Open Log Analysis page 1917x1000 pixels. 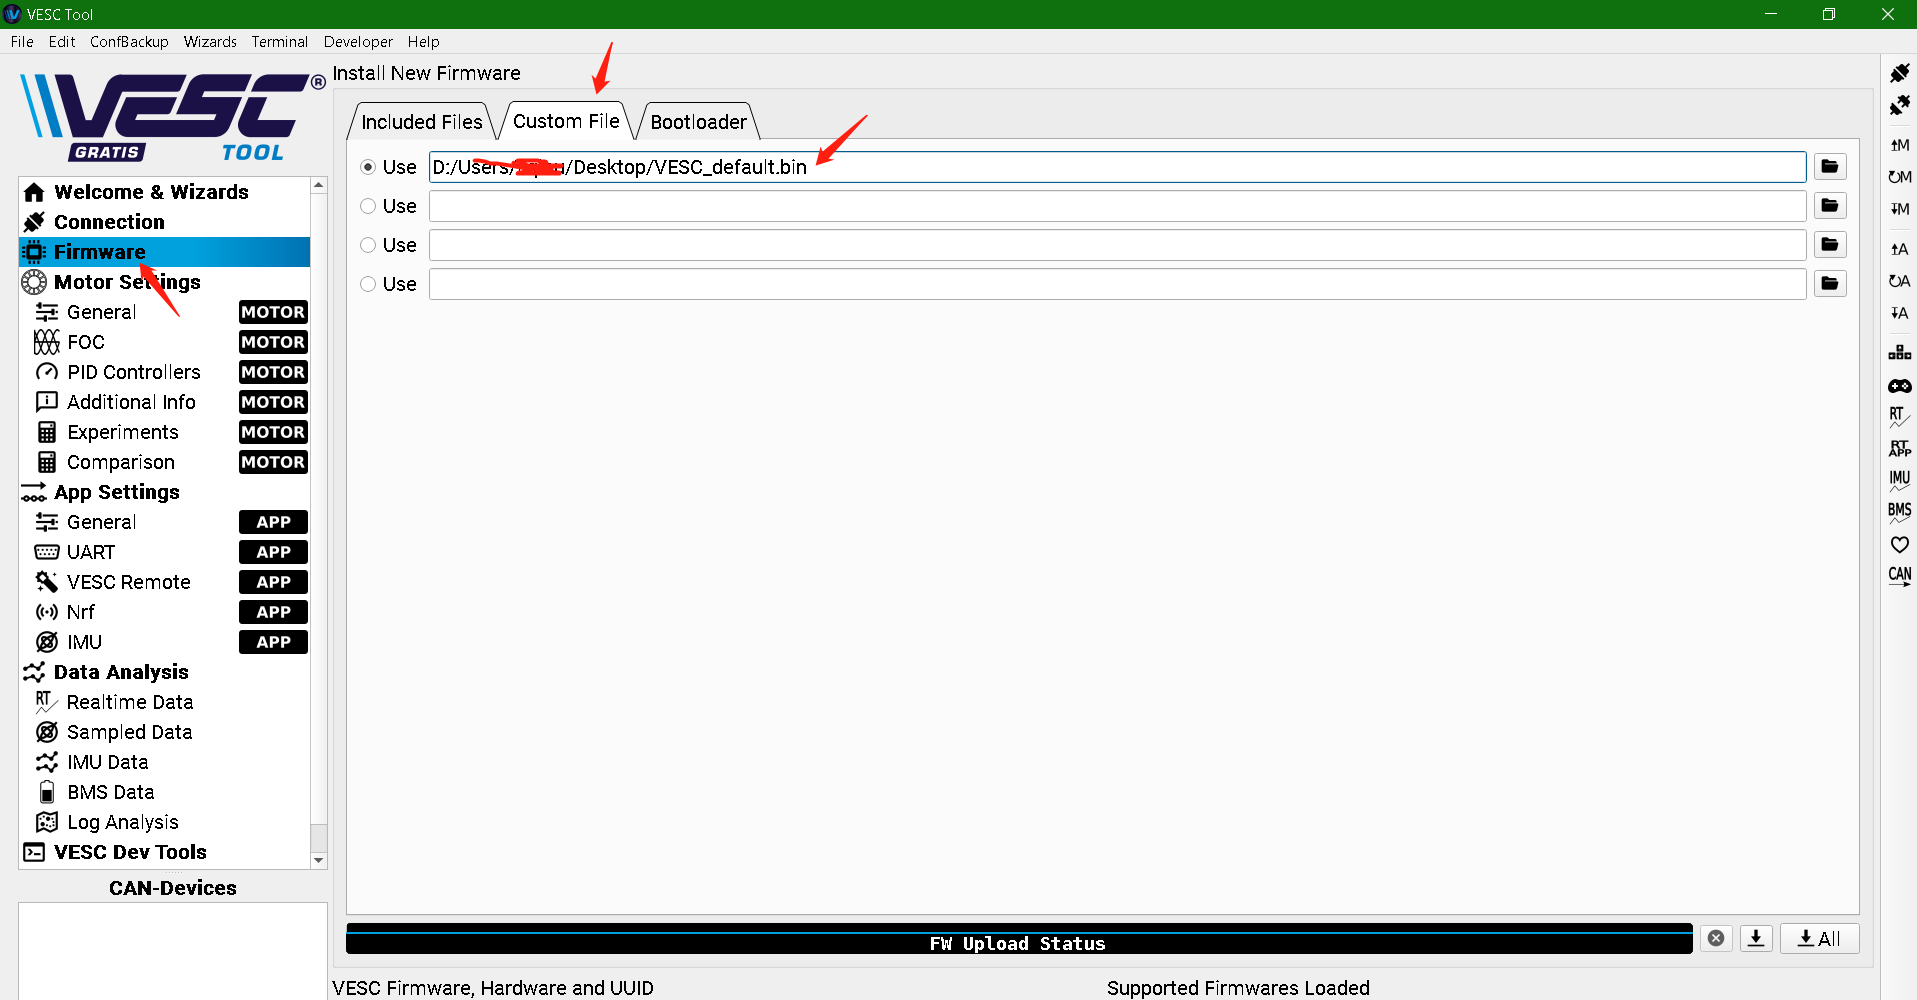tap(164, 822)
